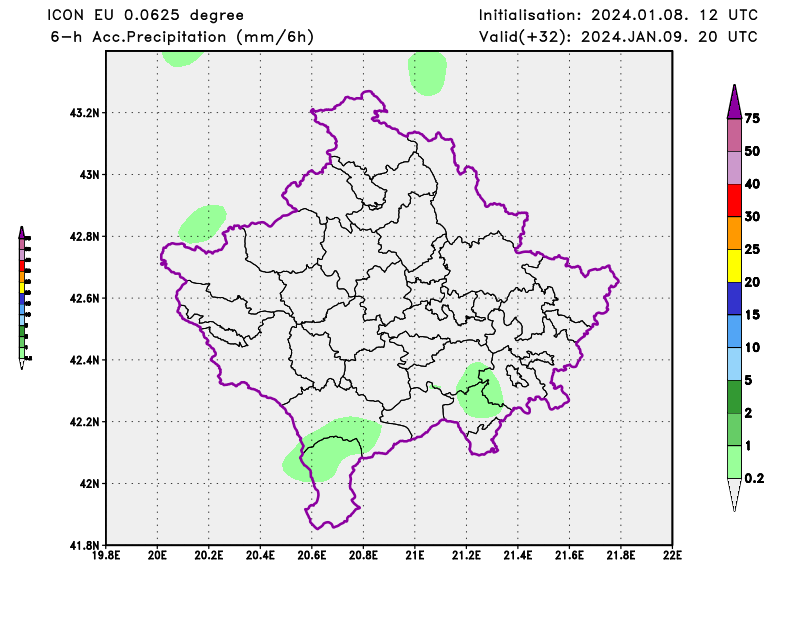
Task: Click the '42.2N' latitude label
Action: pos(84,422)
